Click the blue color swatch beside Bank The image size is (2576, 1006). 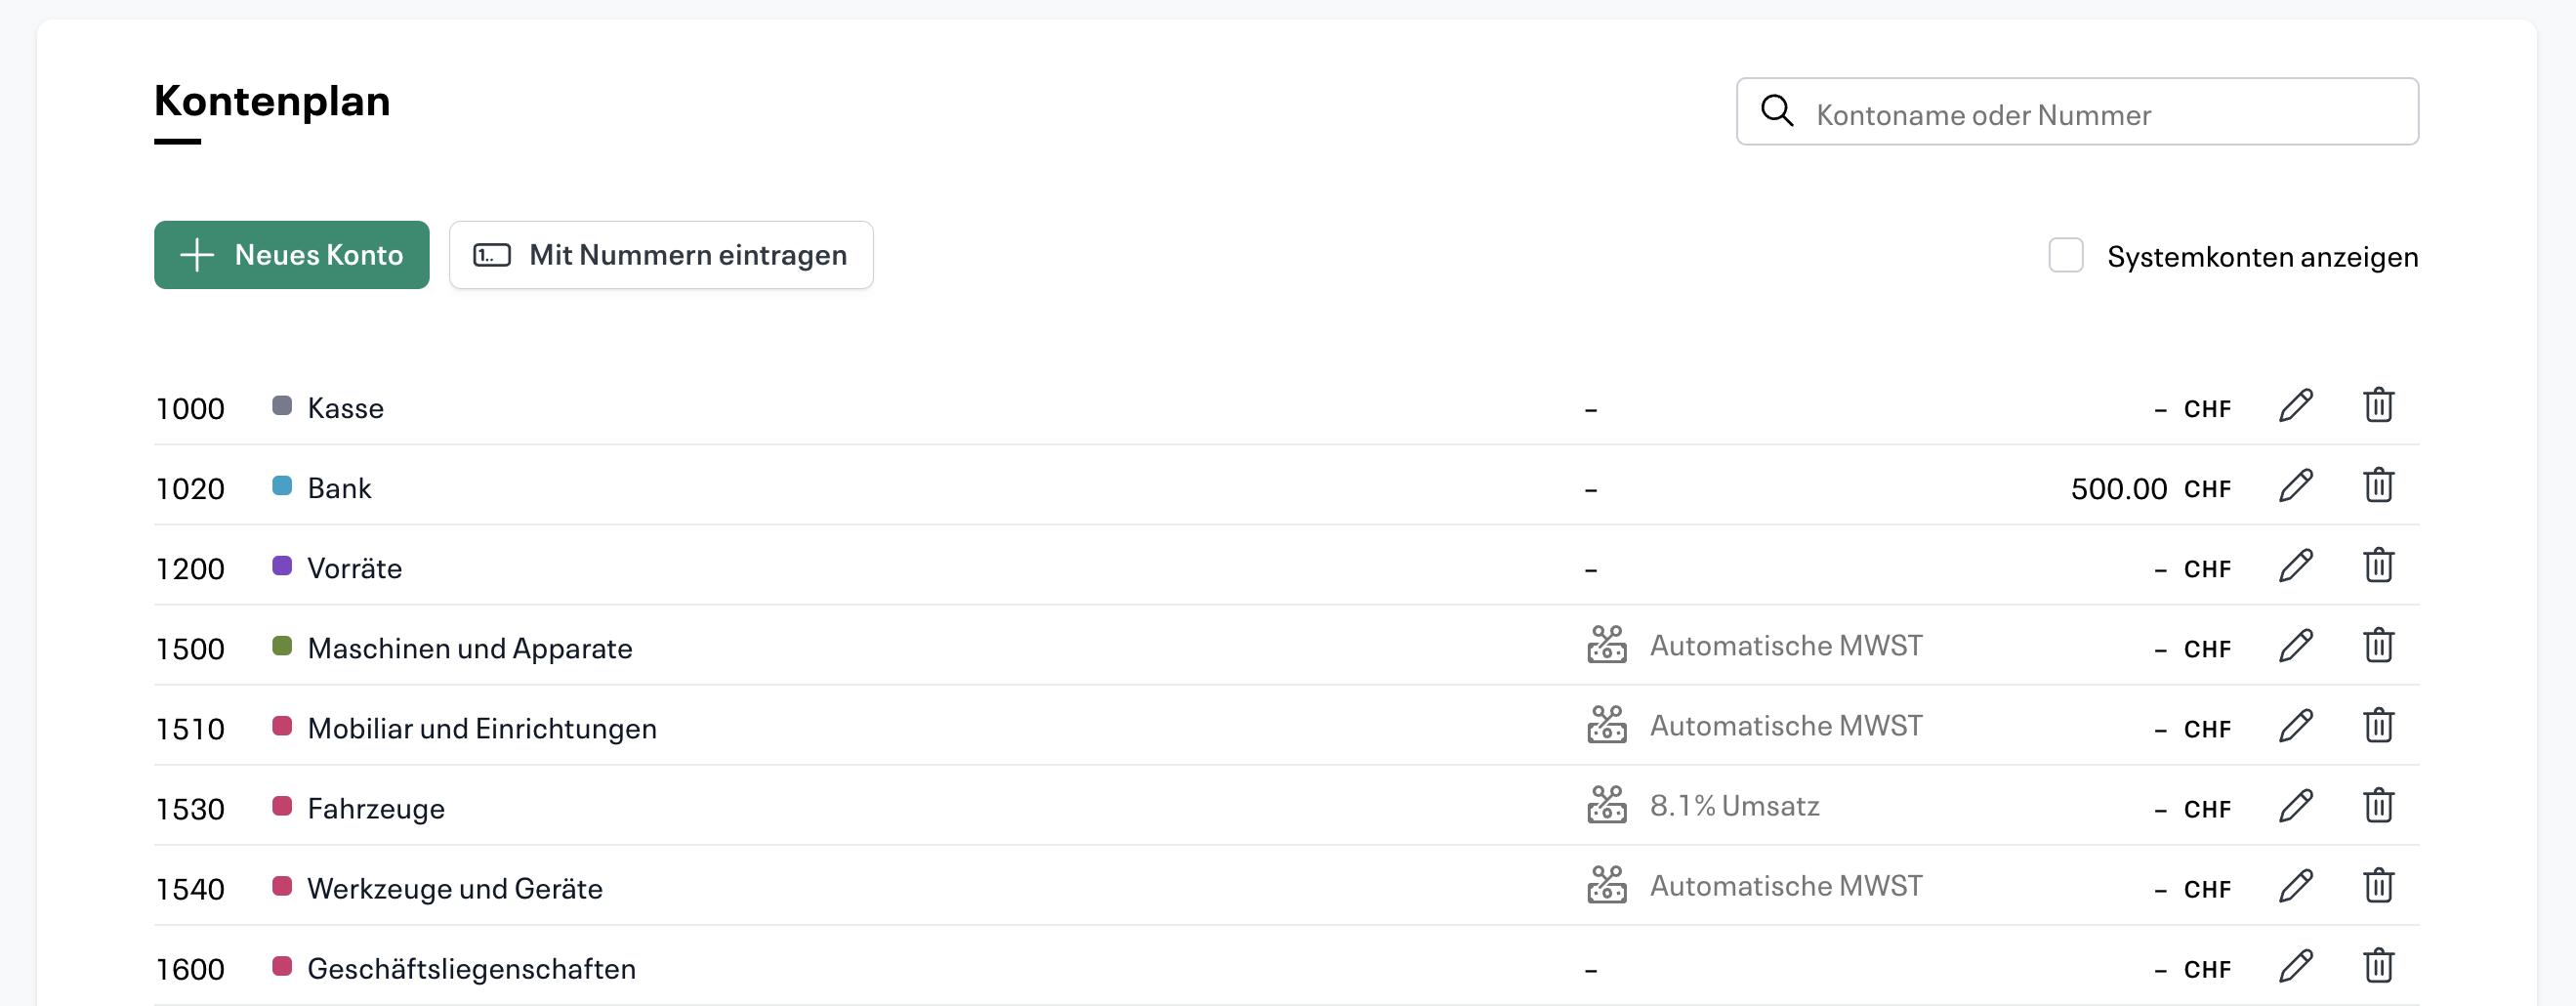pos(282,486)
